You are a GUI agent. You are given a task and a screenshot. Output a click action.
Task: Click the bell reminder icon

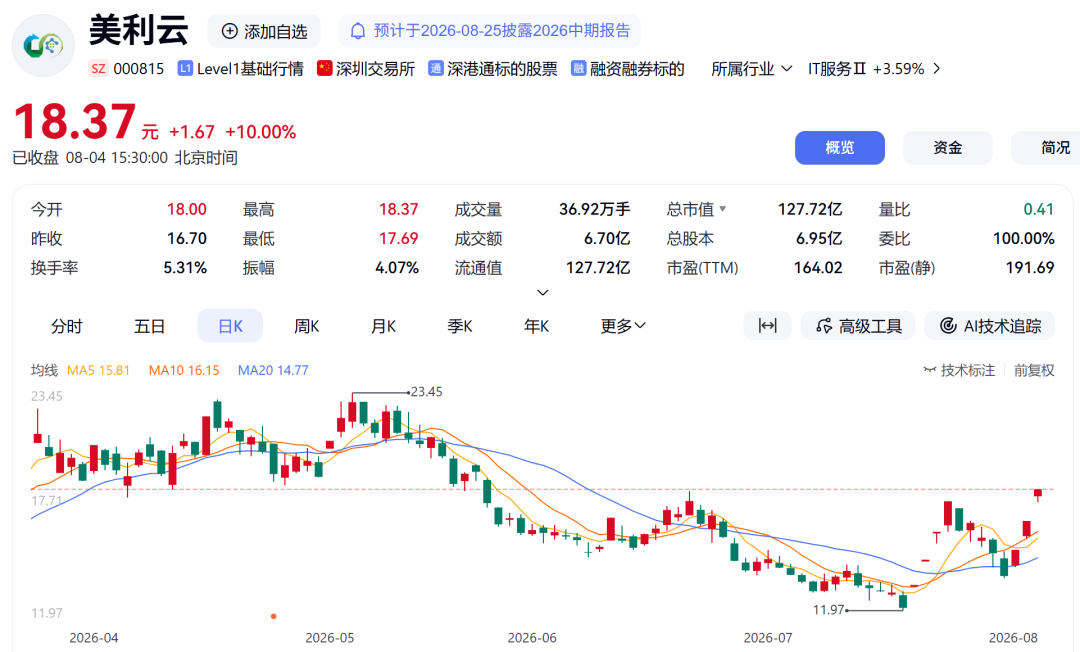coord(357,31)
